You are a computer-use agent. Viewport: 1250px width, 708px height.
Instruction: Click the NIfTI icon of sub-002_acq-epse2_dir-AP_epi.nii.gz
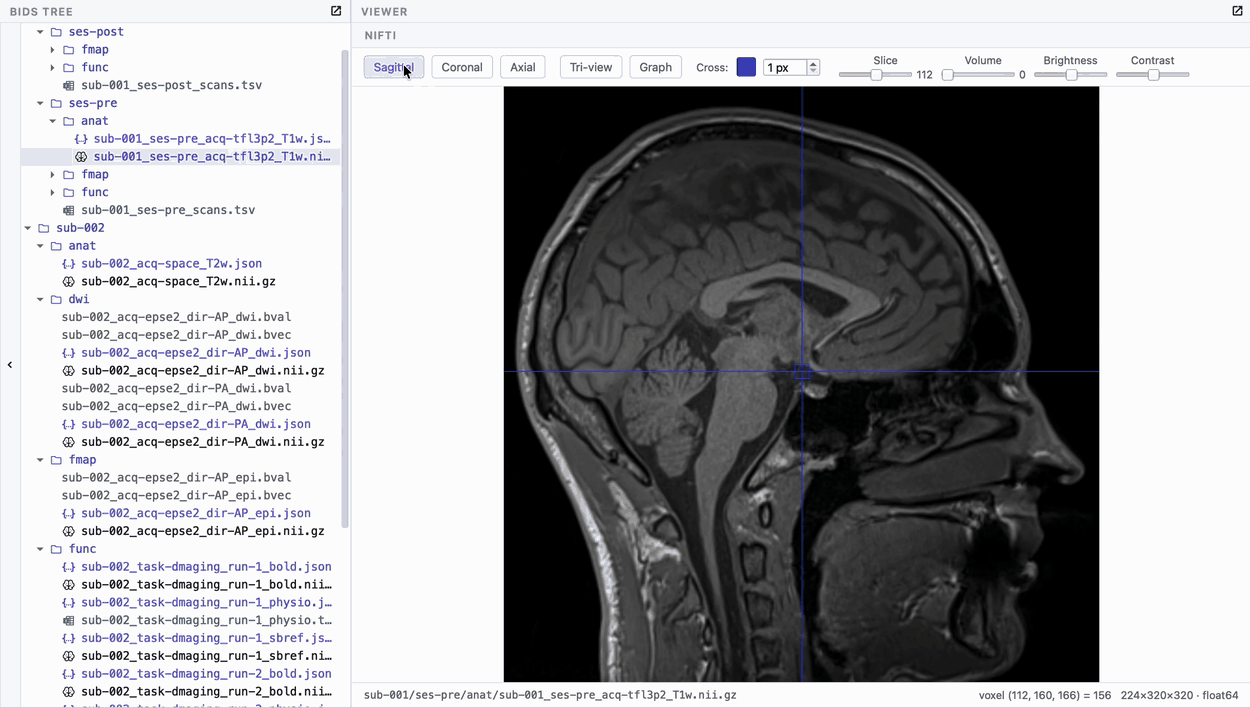click(x=69, y=532)
